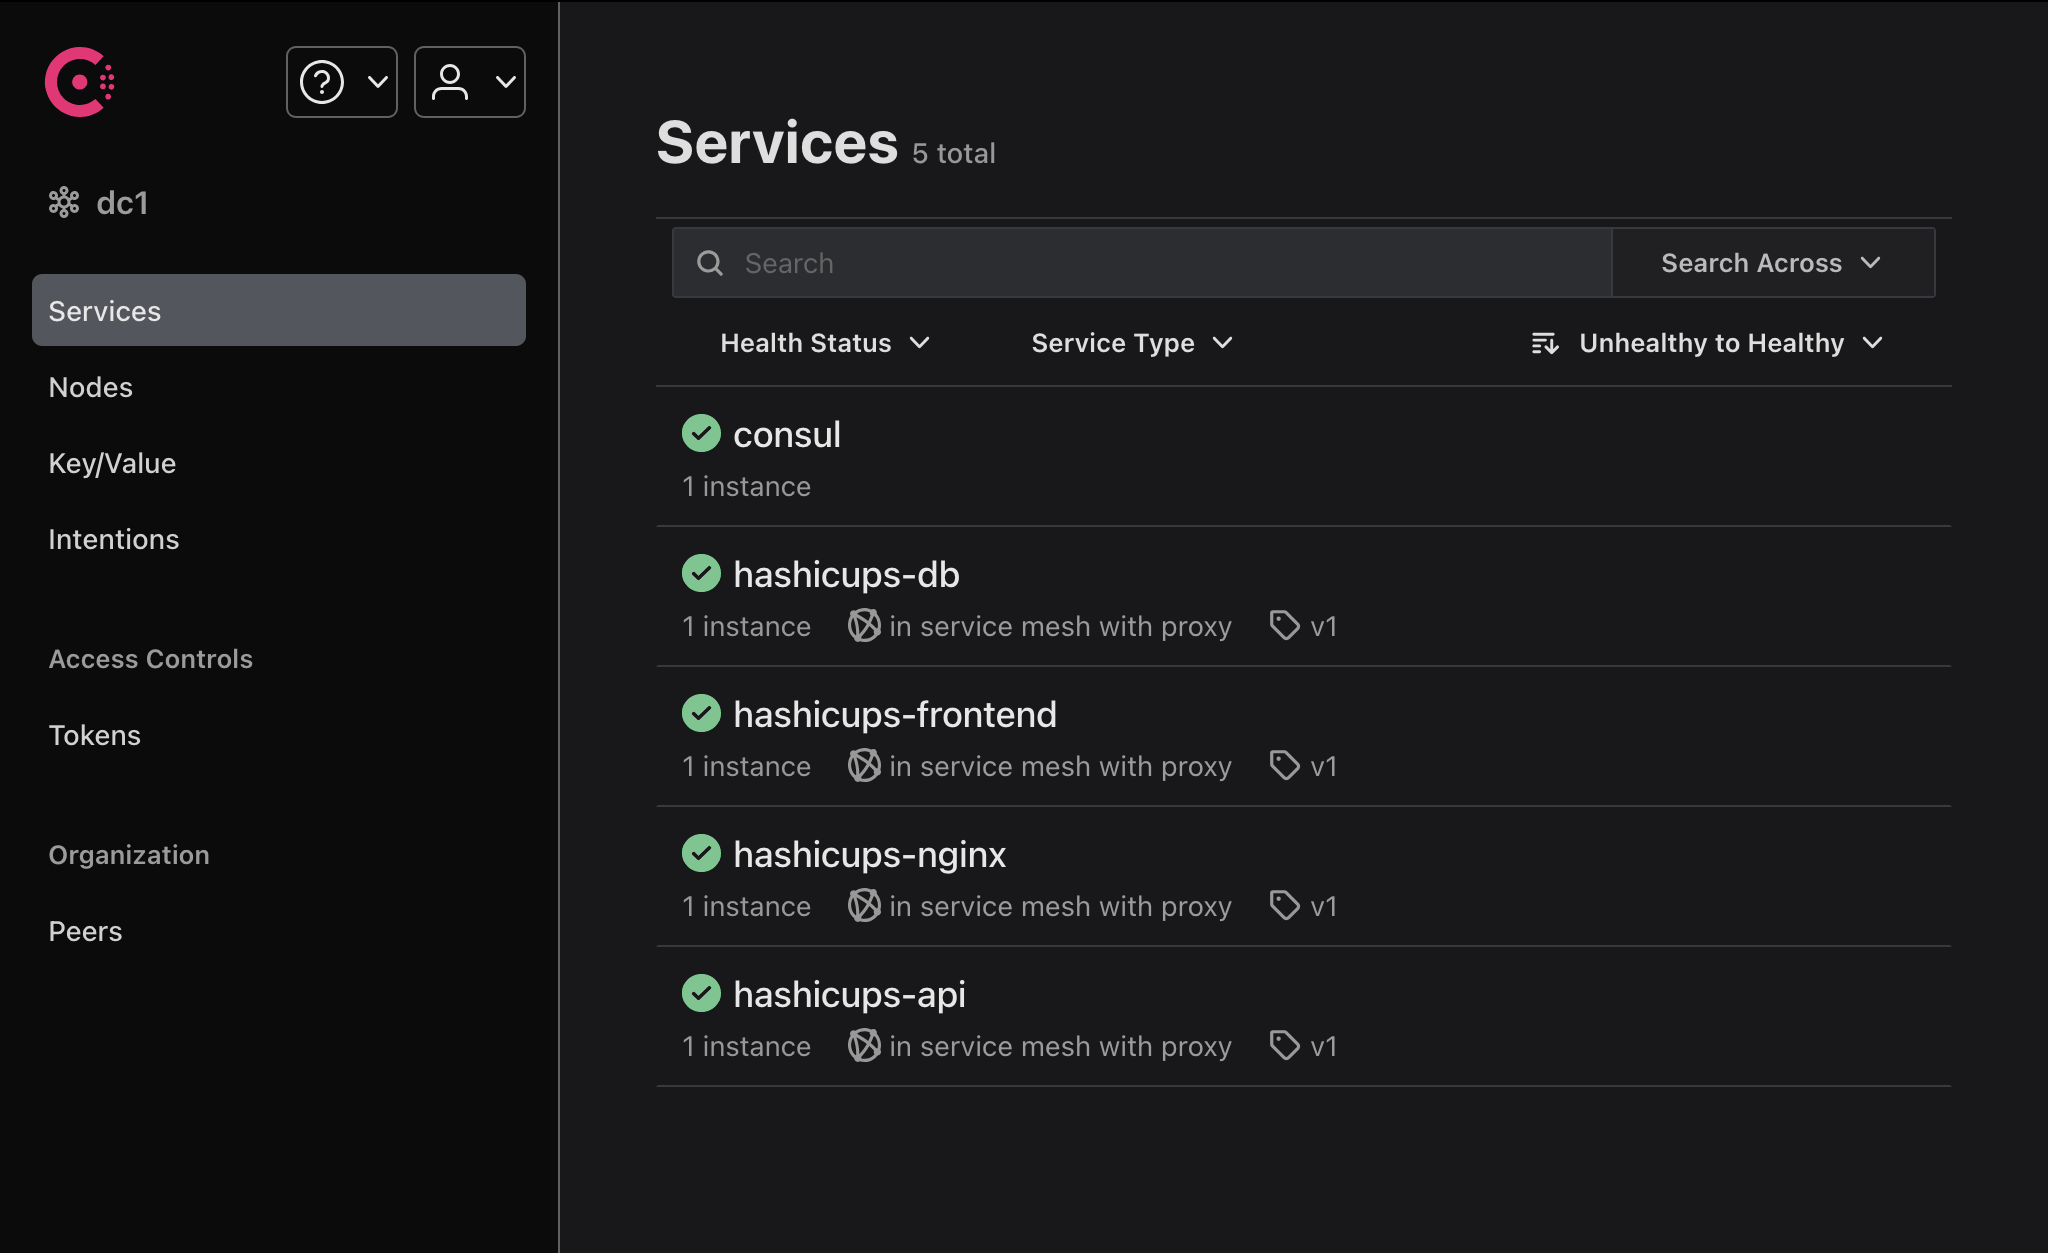
Task: Click the green health check icon beside consul
Action: coord(701,433)
